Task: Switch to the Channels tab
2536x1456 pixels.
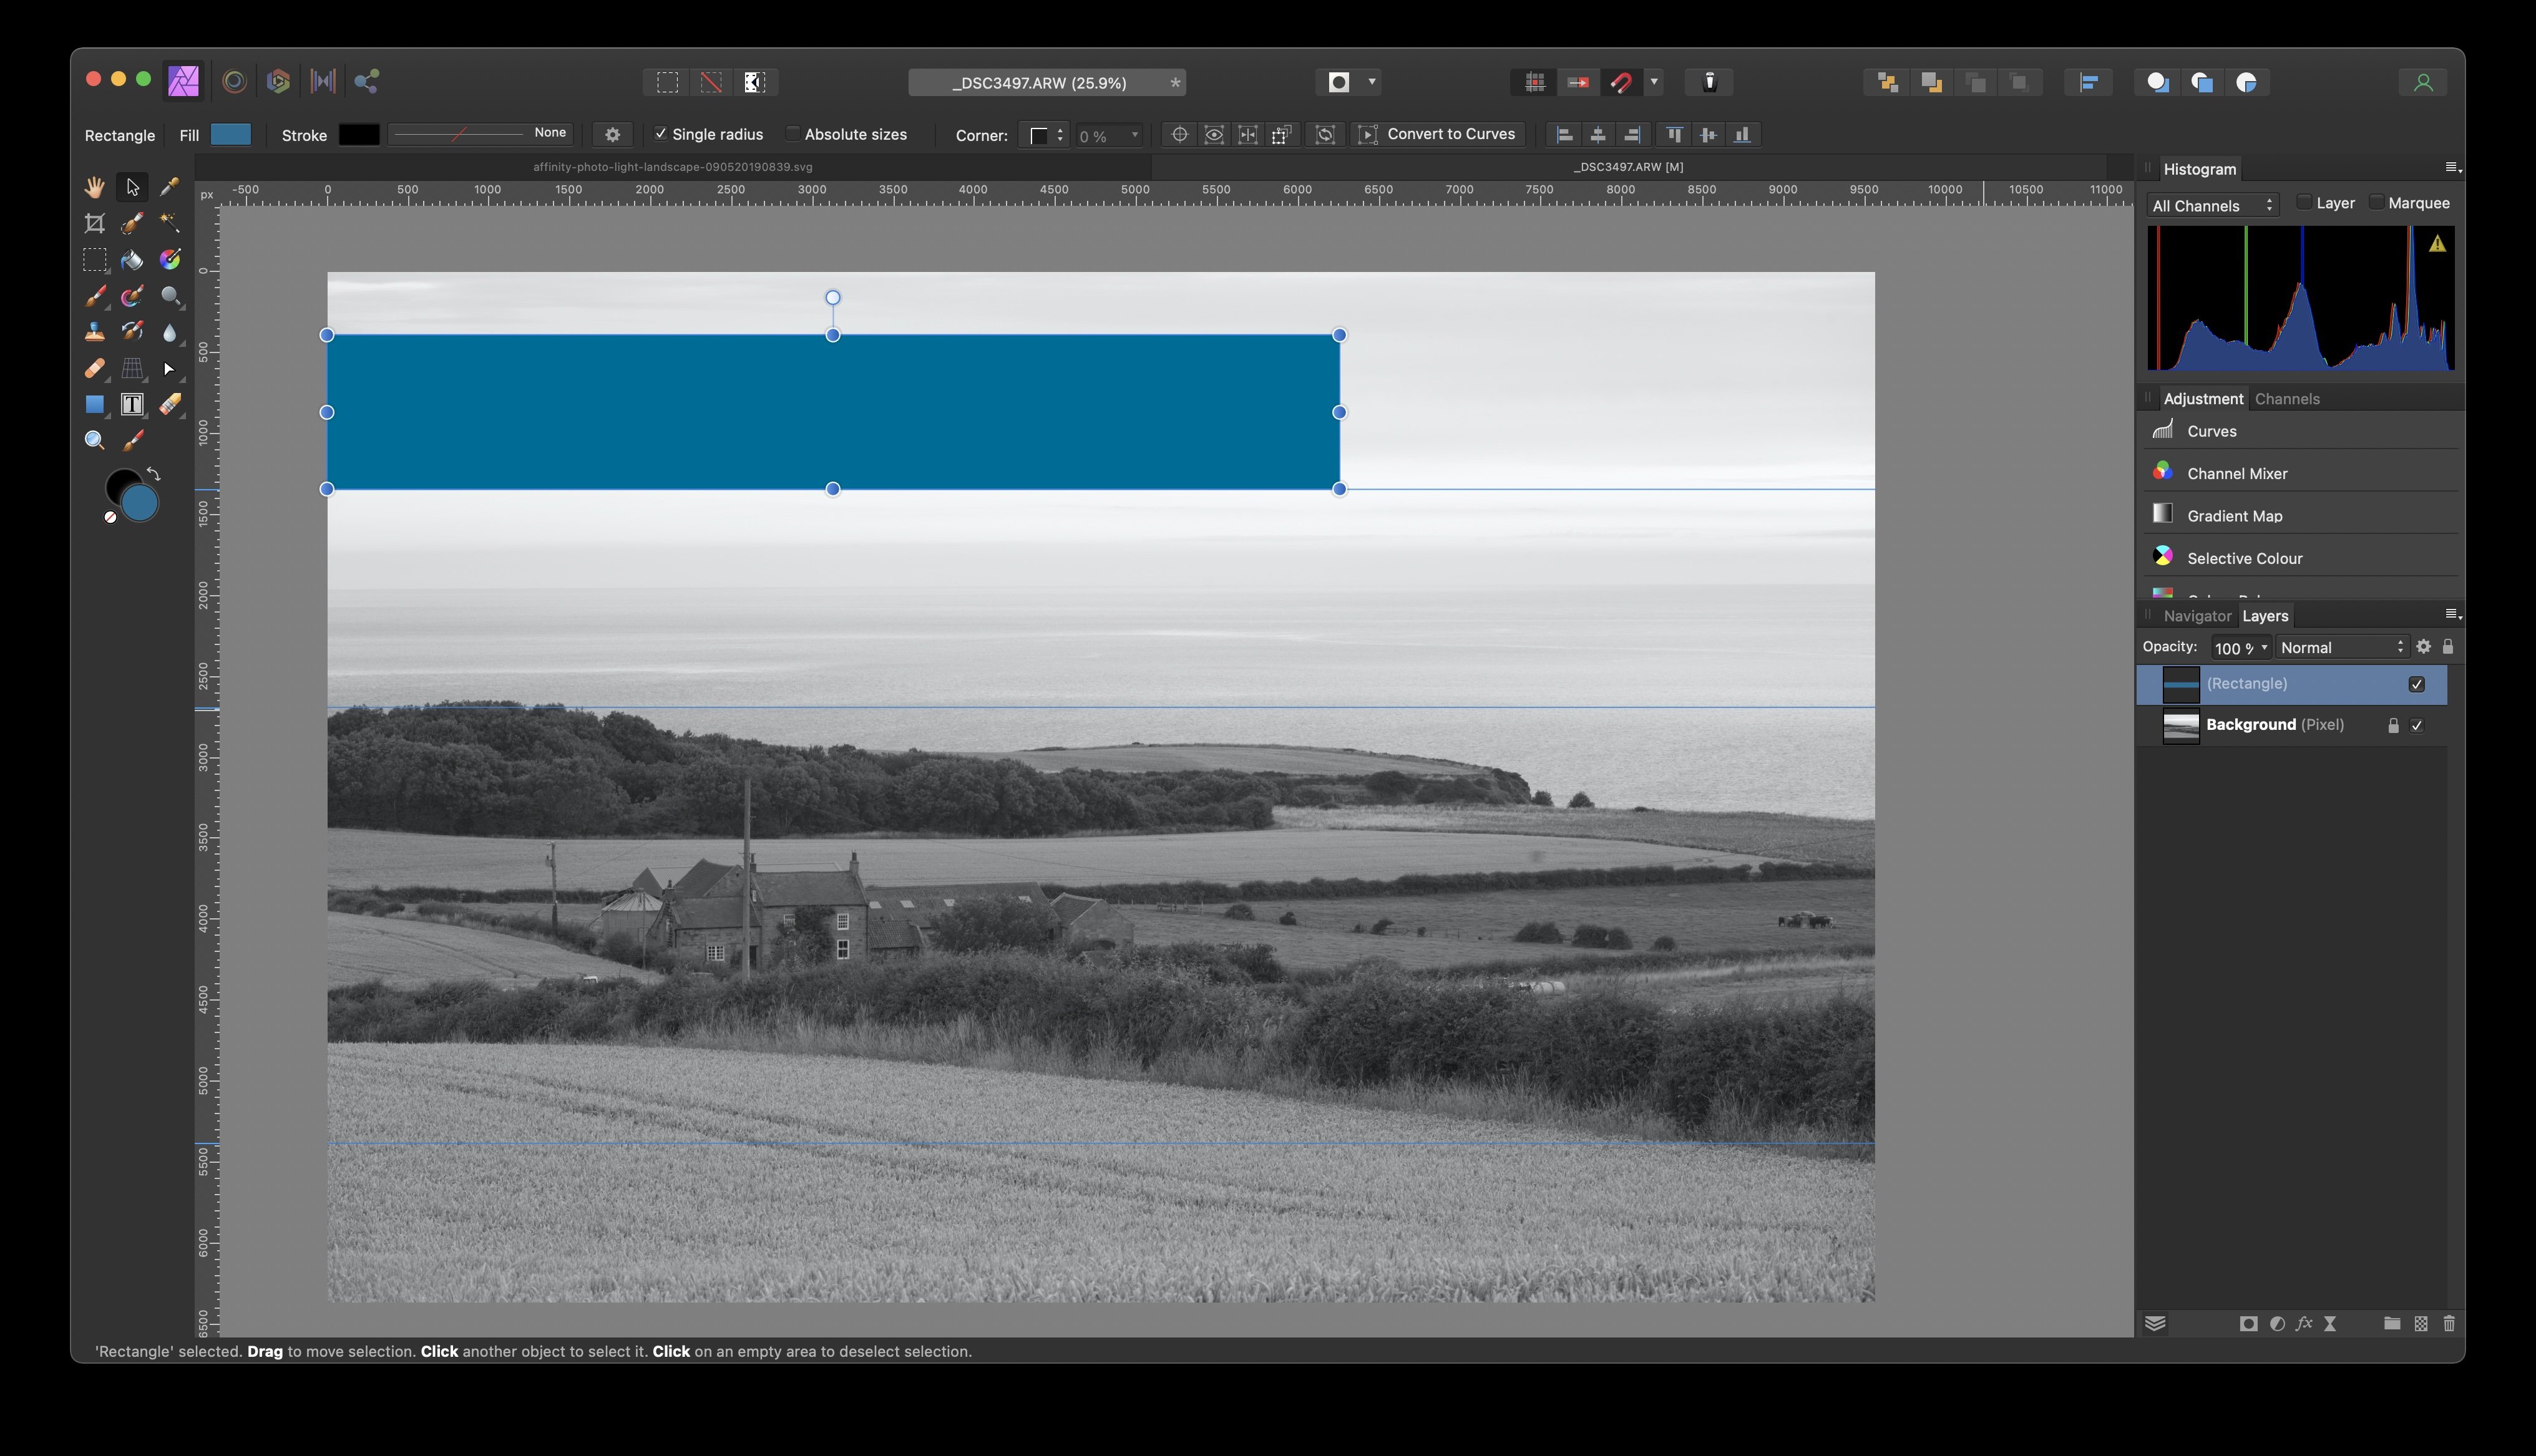Action: [2286, 399]
